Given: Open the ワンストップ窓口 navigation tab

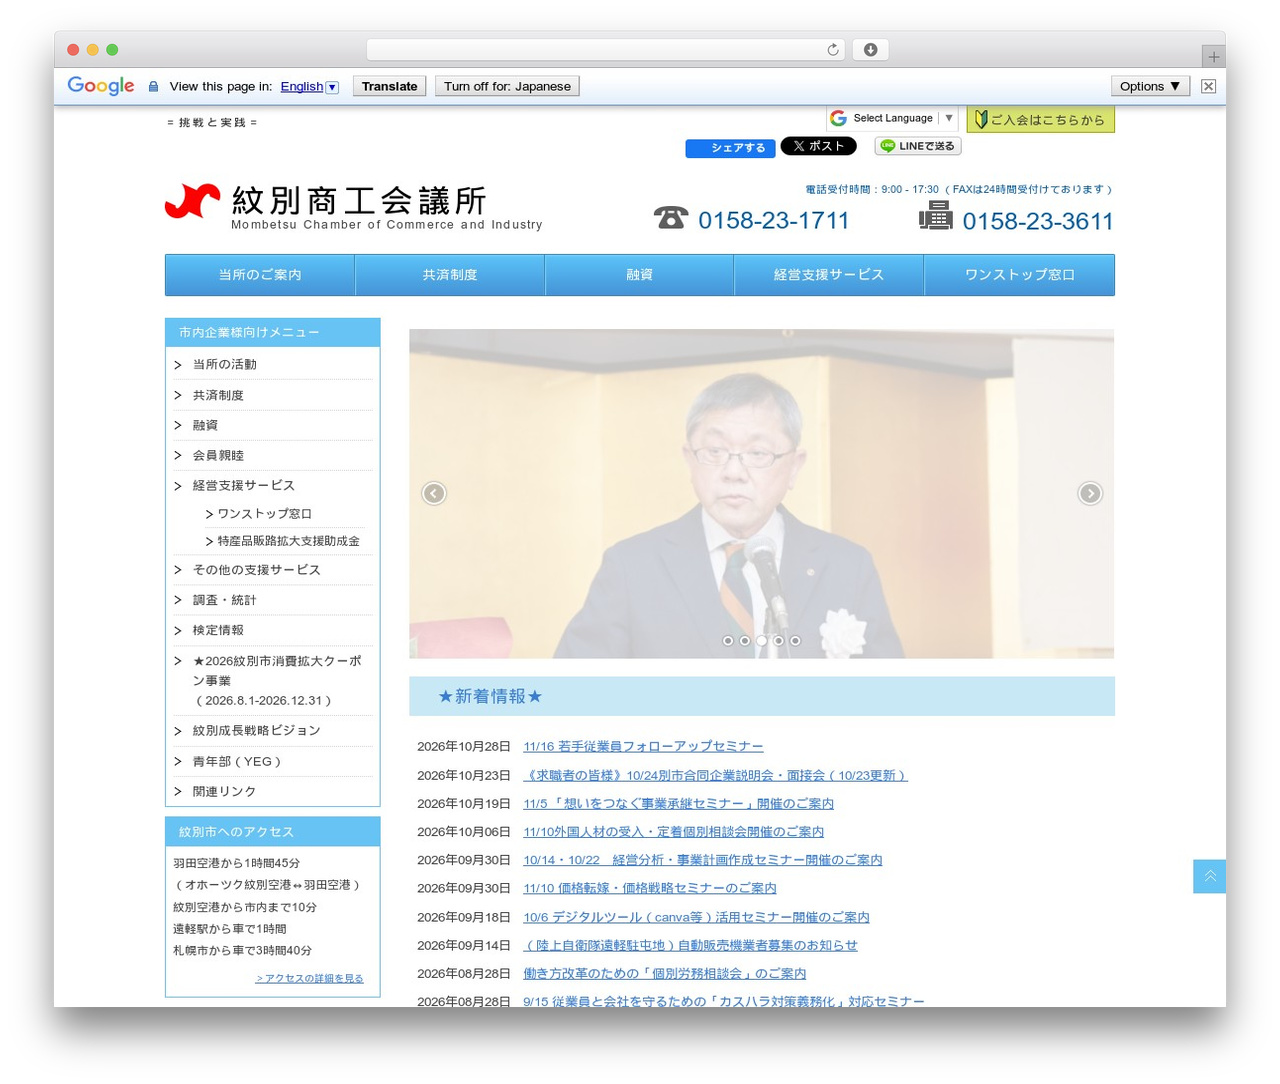Looking at the screenshot, I should click(1020, 275).
